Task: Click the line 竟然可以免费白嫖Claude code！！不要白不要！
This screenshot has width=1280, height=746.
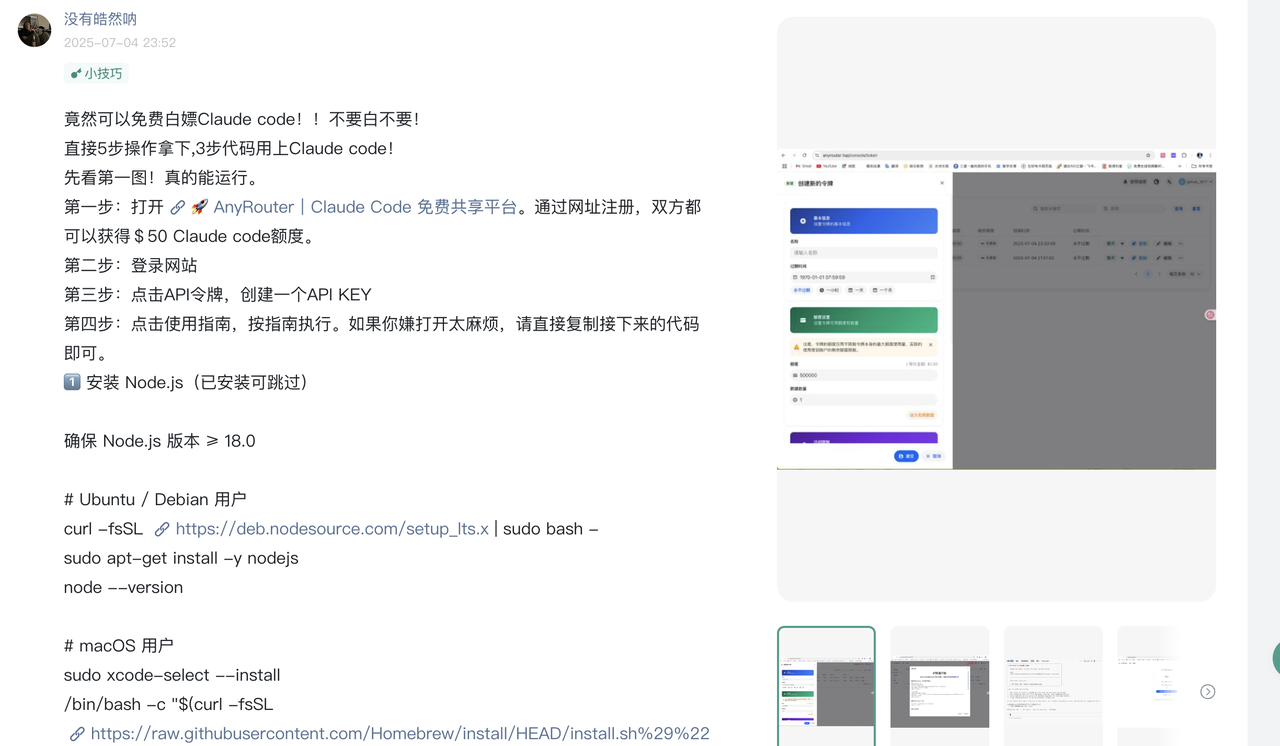Action: (x=242, y=119)
